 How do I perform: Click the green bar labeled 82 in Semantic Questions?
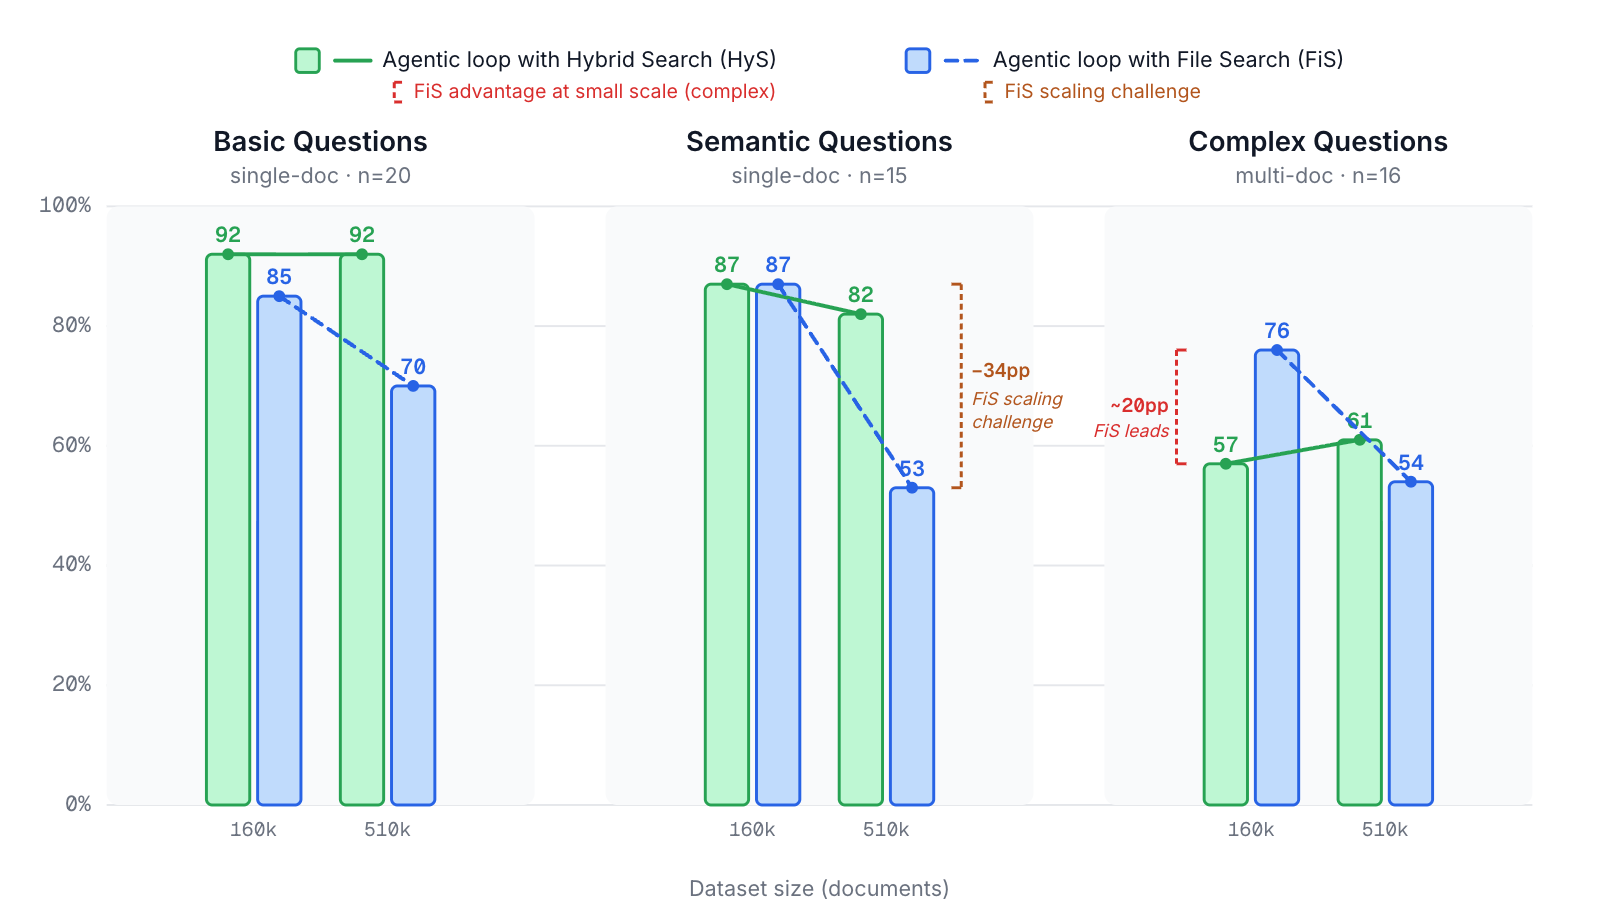pos(860,560)
